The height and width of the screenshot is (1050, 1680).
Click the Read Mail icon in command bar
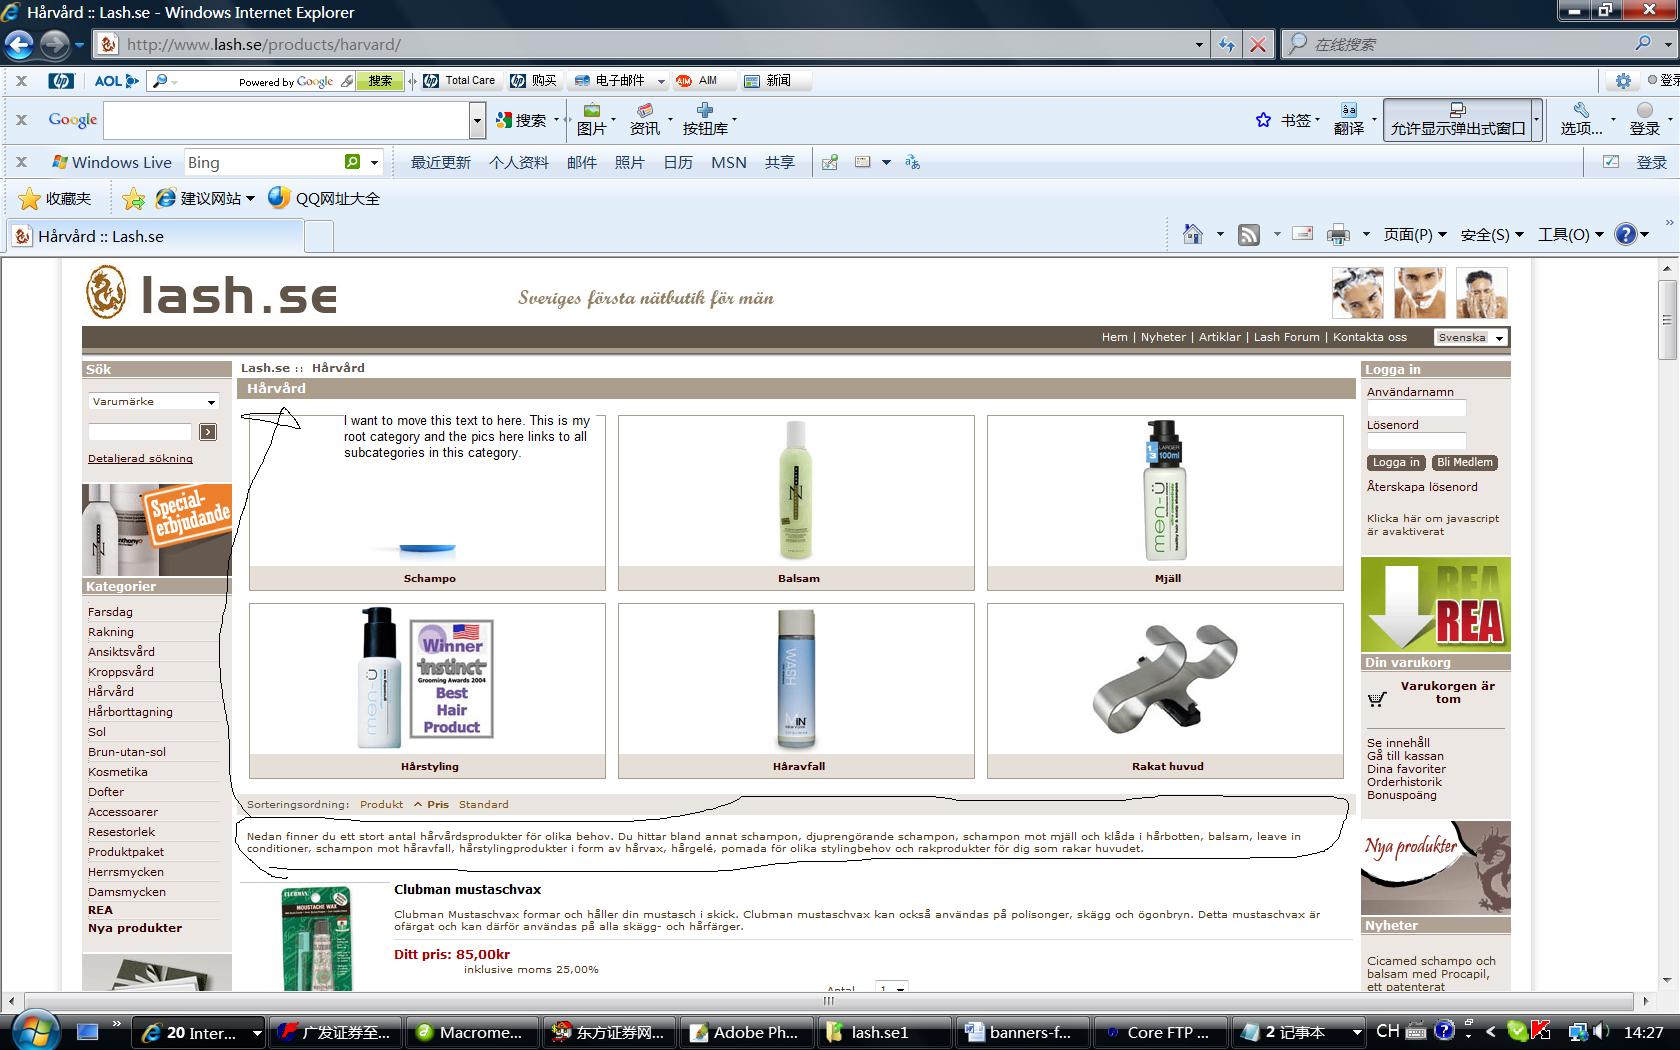(x=1303, y=234)
